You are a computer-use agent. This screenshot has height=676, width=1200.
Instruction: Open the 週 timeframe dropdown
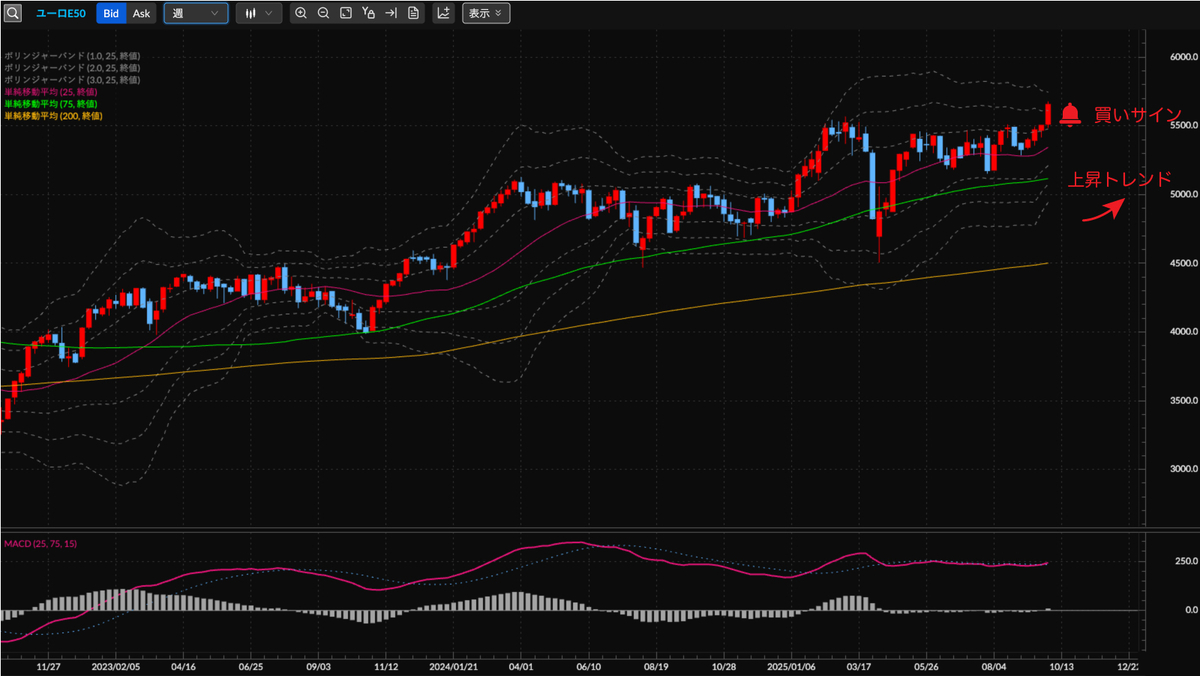(x=196, y=13)
